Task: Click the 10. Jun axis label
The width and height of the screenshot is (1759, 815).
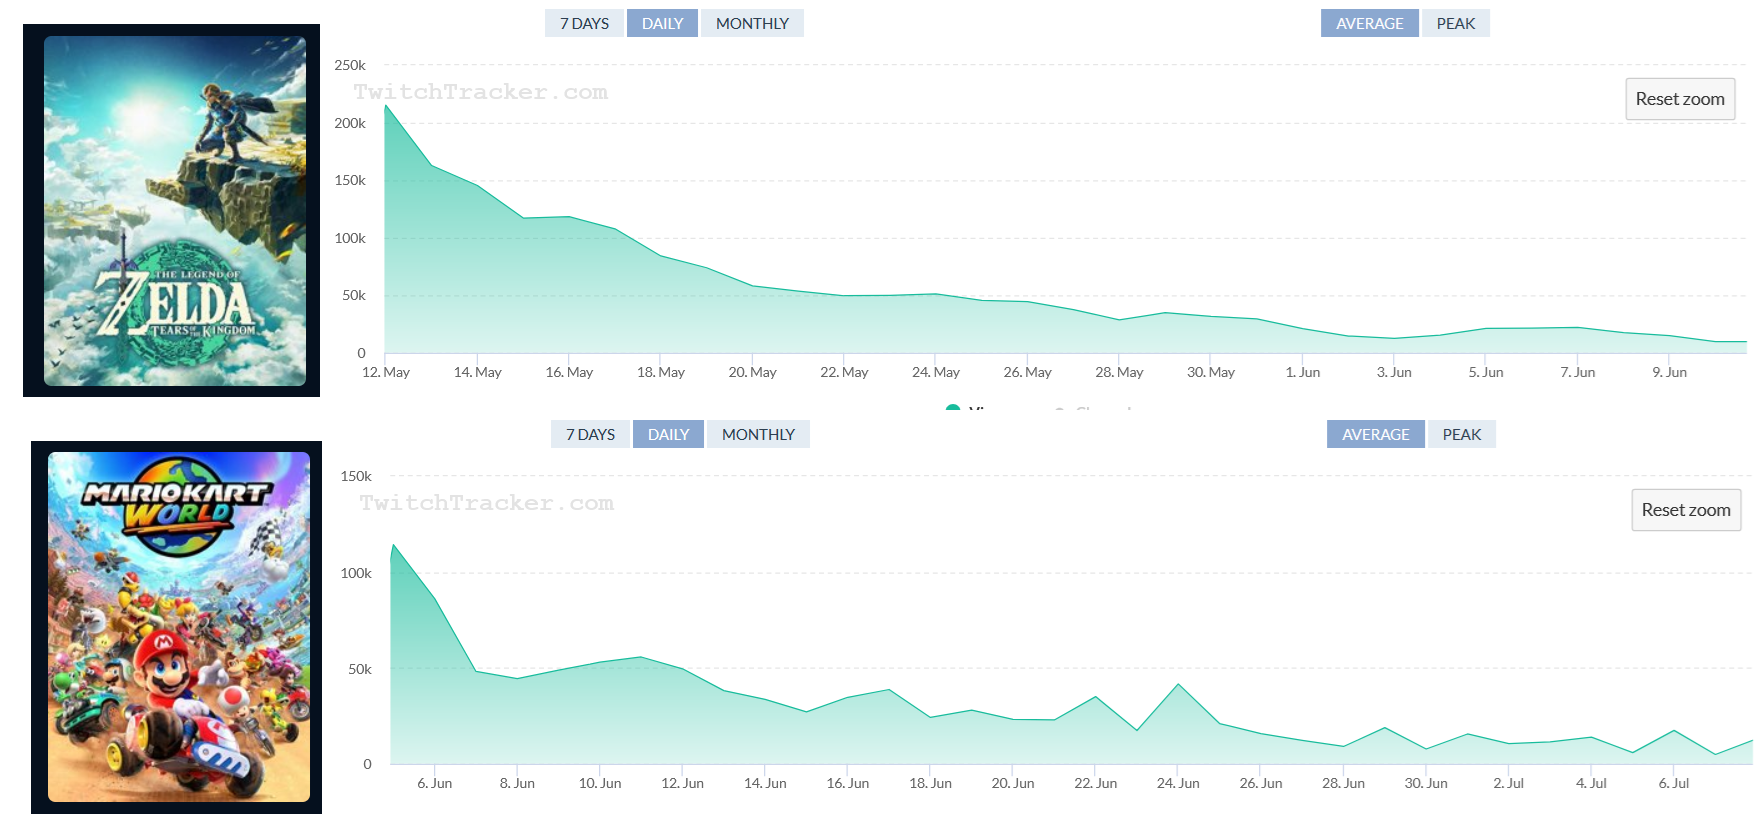Action: (600, 783)
